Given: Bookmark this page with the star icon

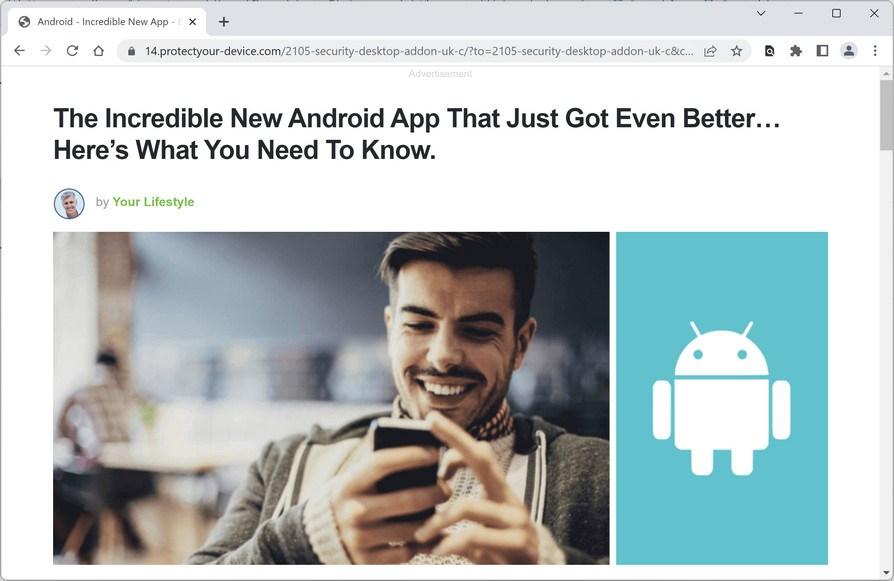Looking at the screenshot, I should [x=737, y=51].
